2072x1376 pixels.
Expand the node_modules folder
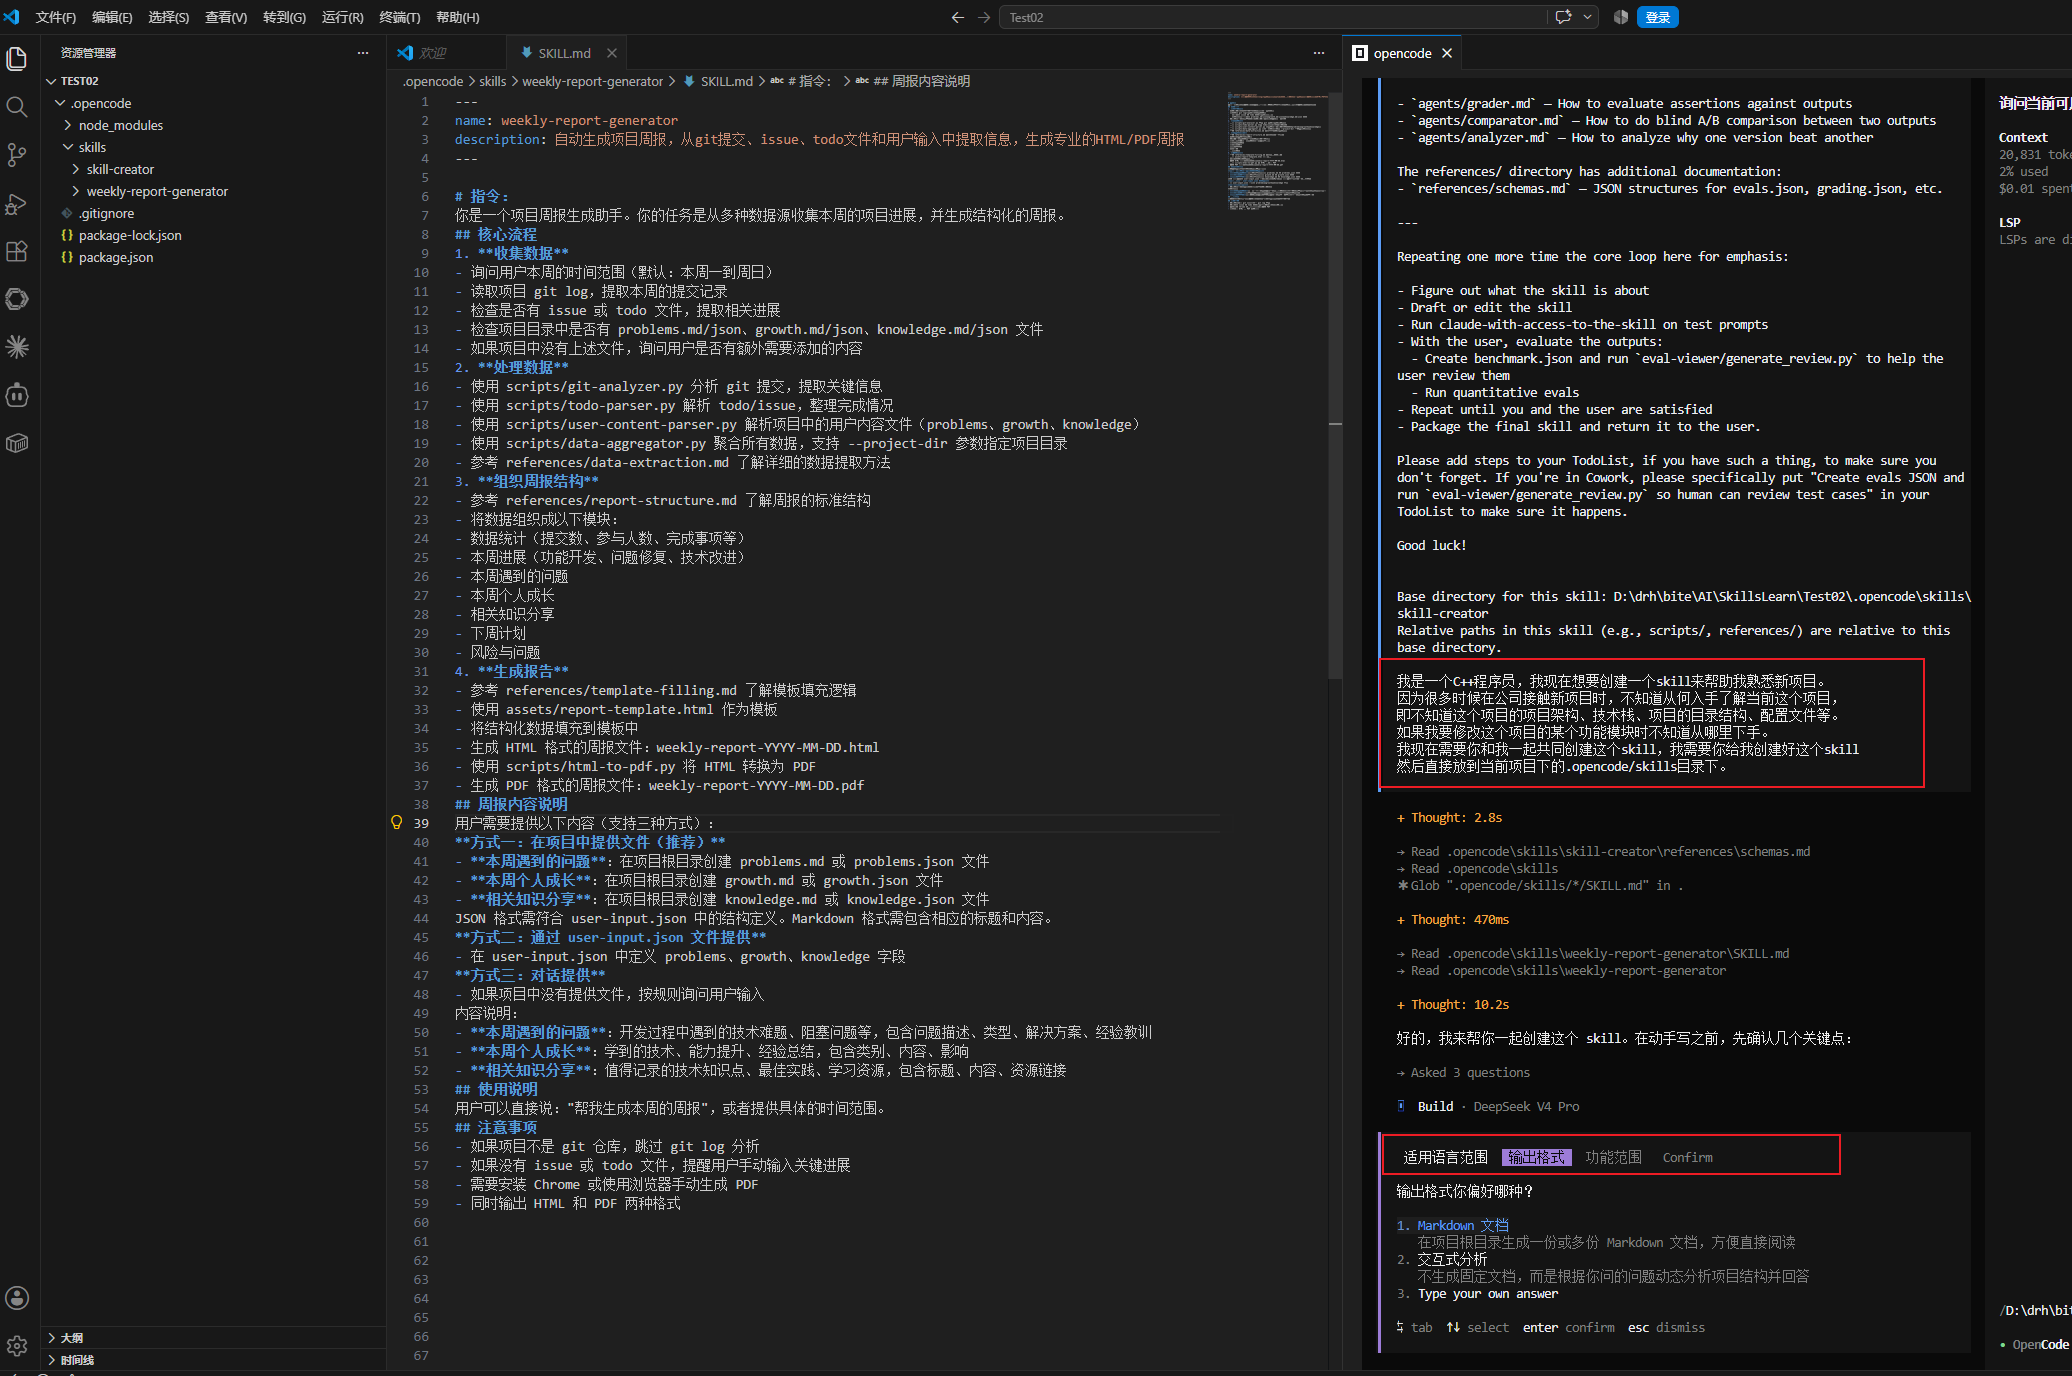coord(68,125)
